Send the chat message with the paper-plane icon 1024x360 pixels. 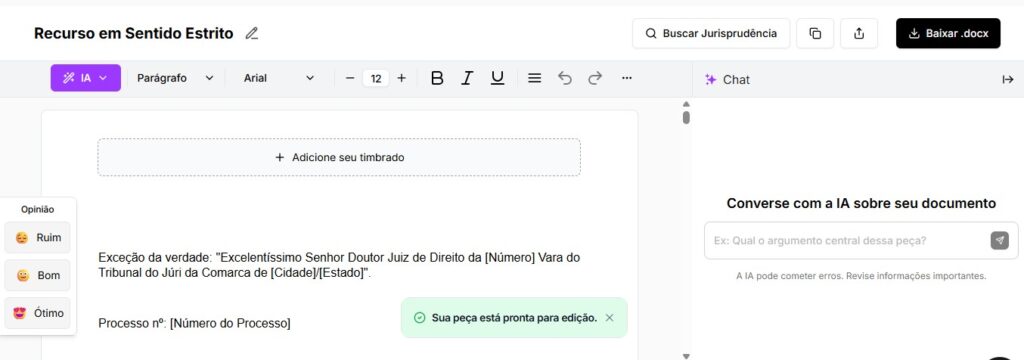click(999, 240)
